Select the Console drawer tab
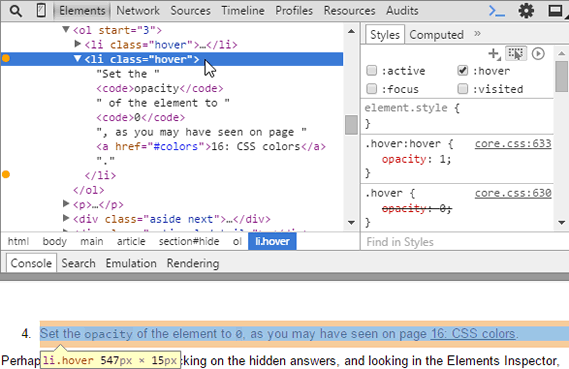Image resolution: width=569 pixels, height=369 pixels. [x=31, y=263]
